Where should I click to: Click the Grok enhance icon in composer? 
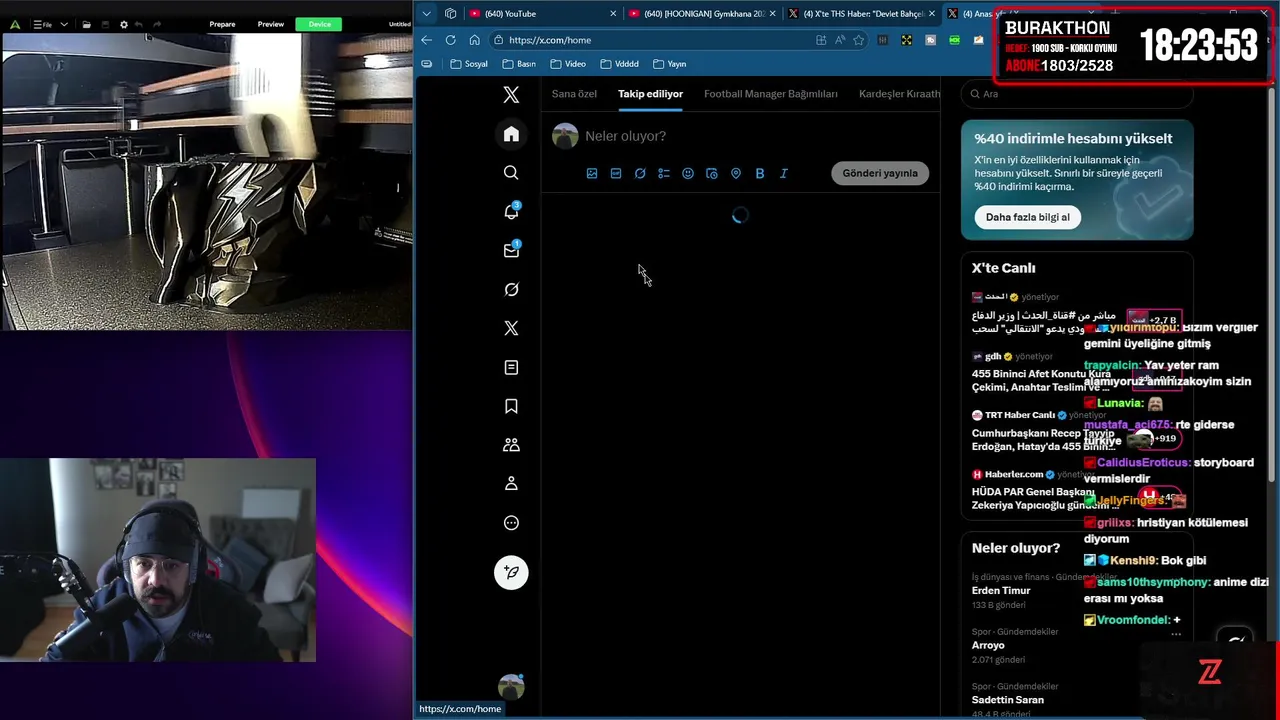pyautogui.click(x=640, y=173)
